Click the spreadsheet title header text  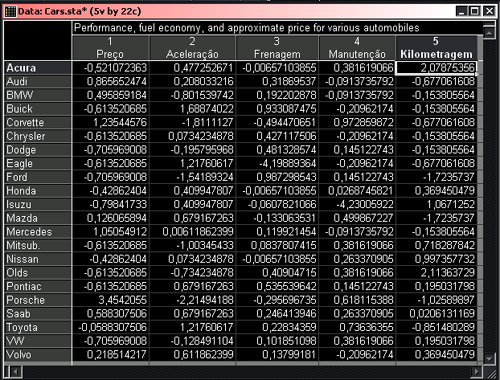(246, 28)
